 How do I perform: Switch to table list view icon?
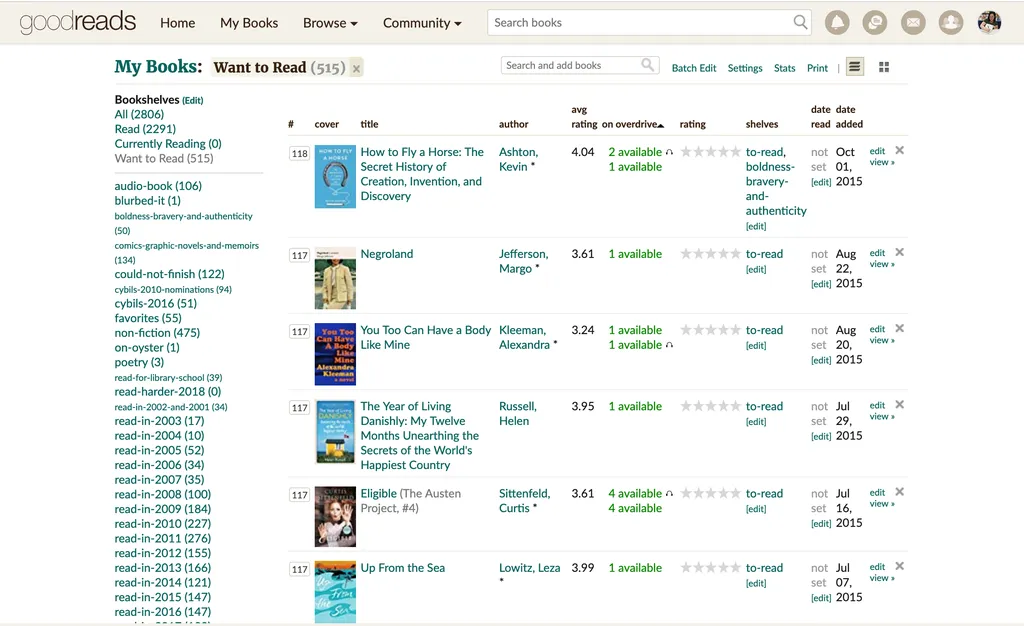(855, 67)
